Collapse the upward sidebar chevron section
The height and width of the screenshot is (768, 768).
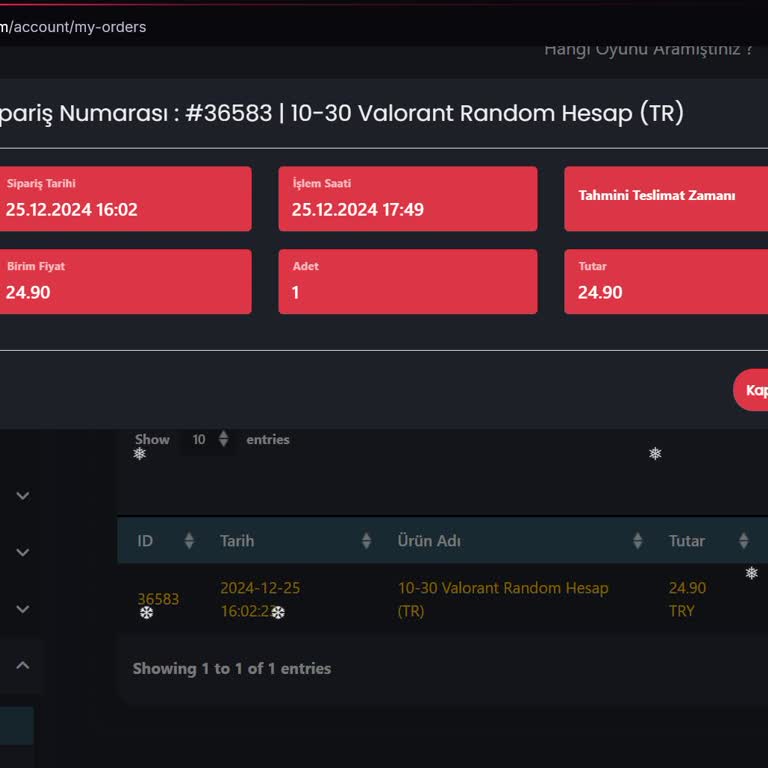[23, 666]
